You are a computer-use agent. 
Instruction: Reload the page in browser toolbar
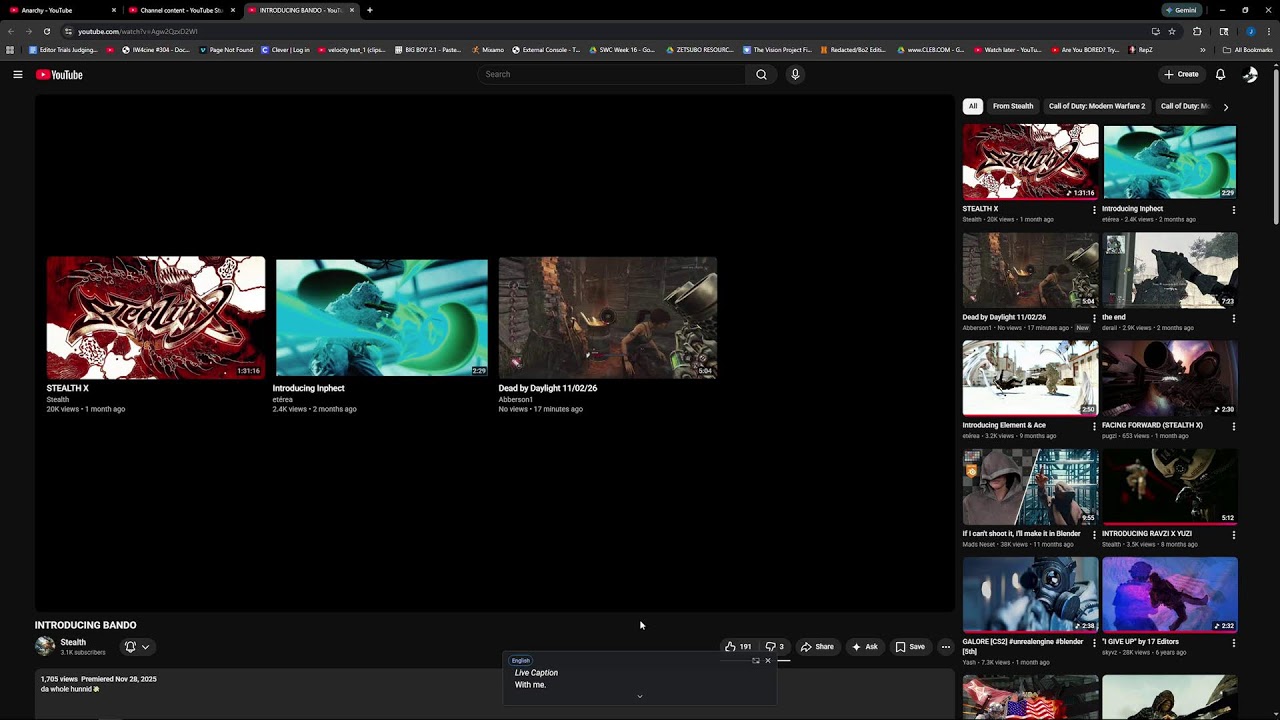46,31
